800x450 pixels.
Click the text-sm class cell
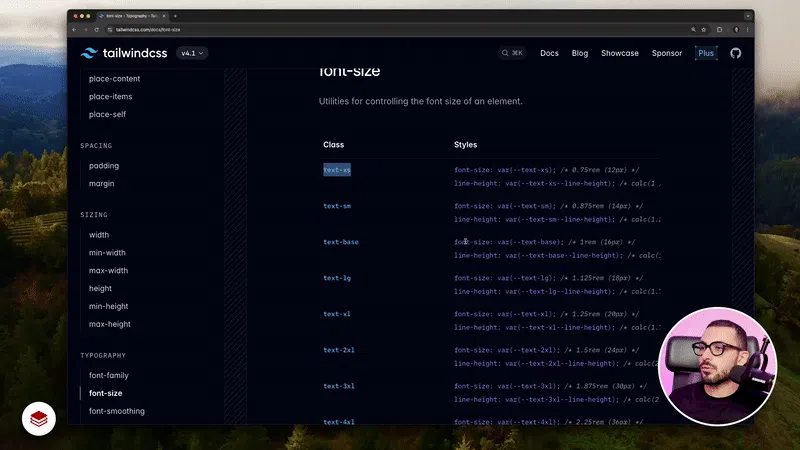(337, 206)
